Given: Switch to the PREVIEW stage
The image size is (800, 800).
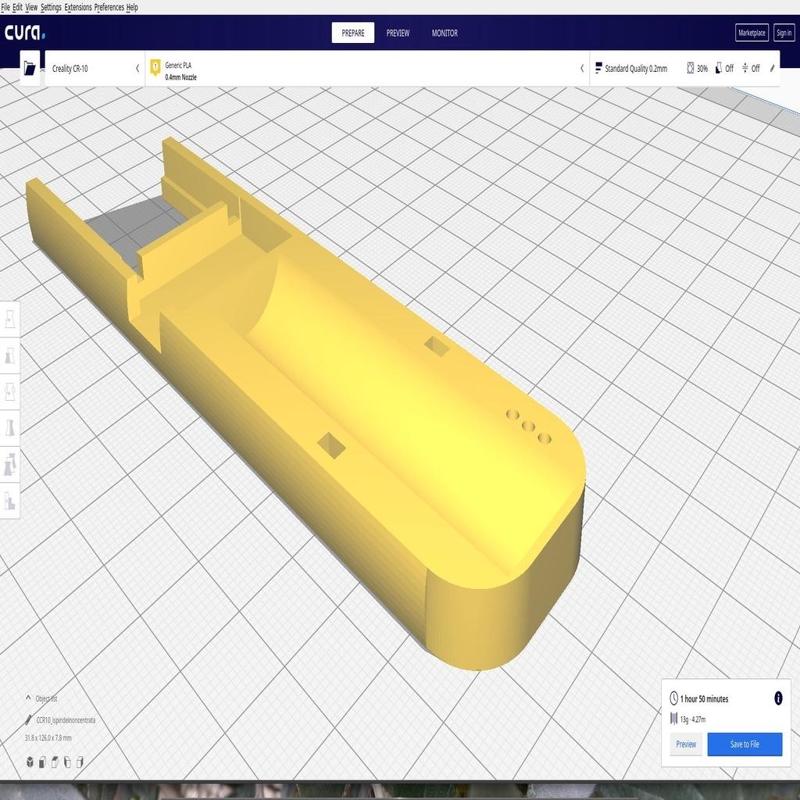Looking at the screenshot, I should (397, 33).
